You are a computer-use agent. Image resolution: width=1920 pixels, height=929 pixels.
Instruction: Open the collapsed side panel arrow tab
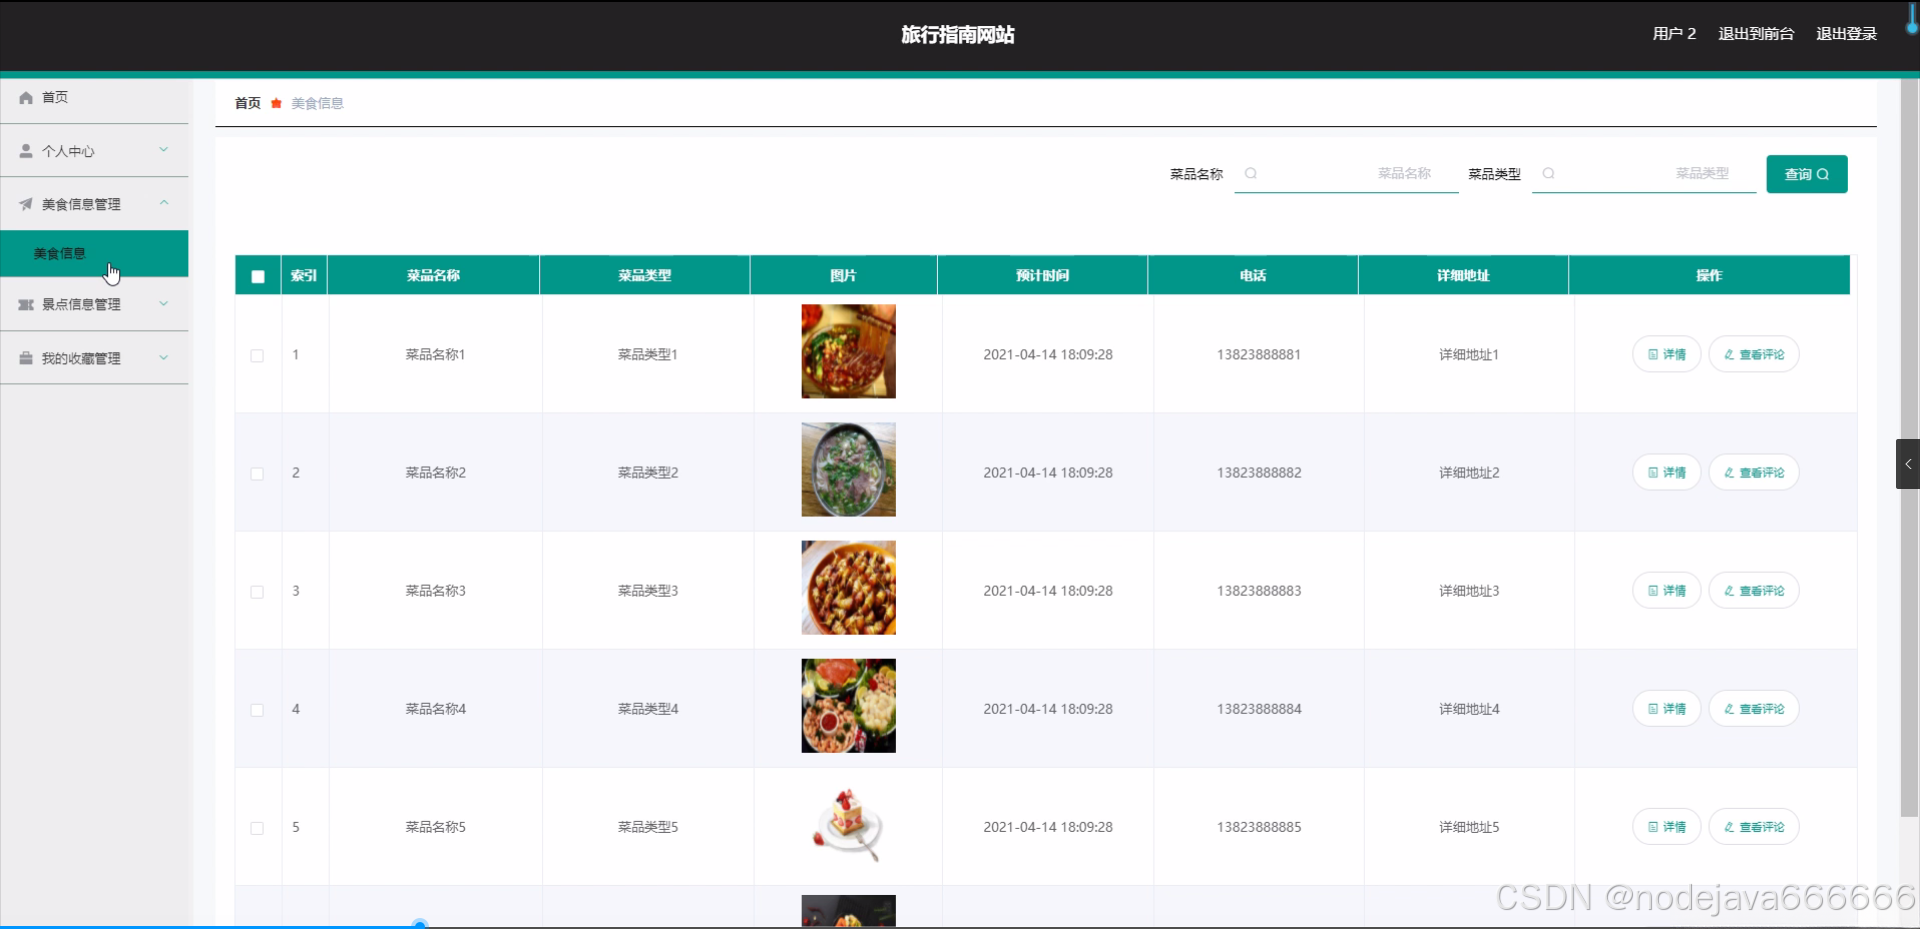(1908, 464)
